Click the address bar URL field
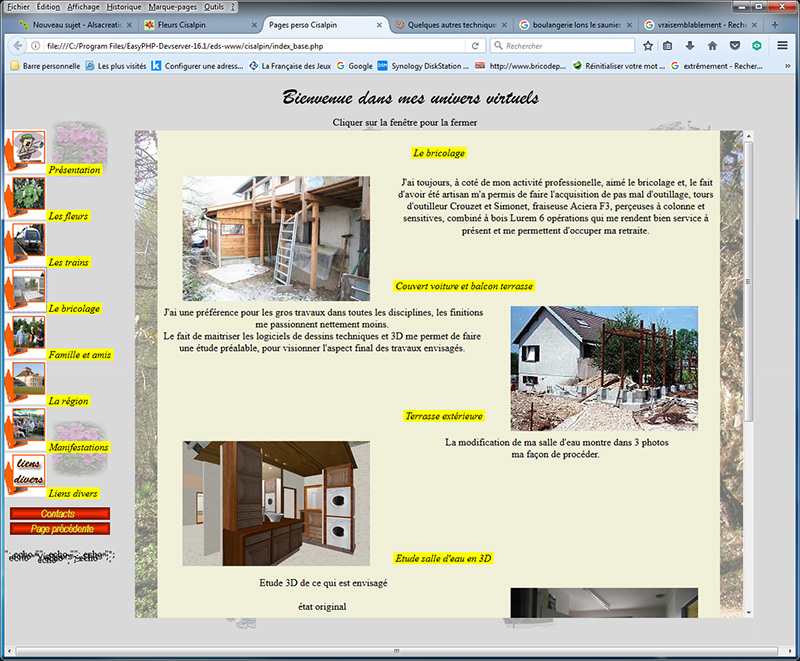The width and height of the screenshot is (800, 661). point(255,46)
